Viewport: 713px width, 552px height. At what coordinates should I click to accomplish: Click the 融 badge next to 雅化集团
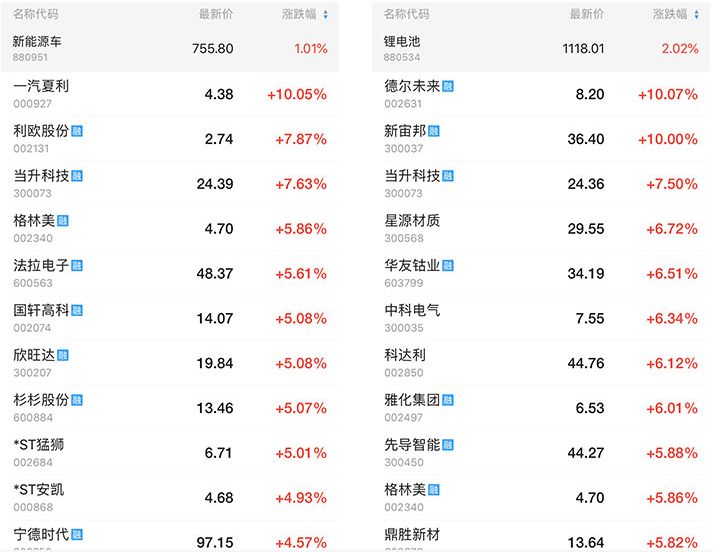click(447, 400)
